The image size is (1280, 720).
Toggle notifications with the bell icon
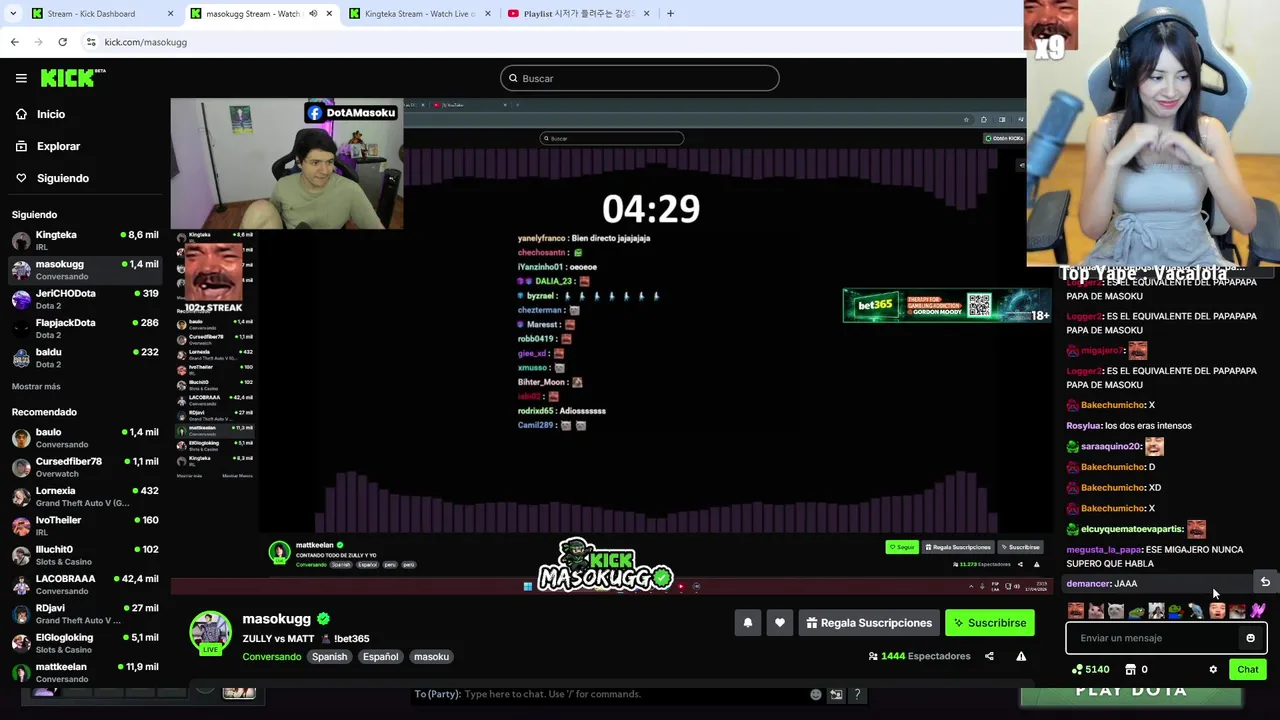tap(748, 623)
